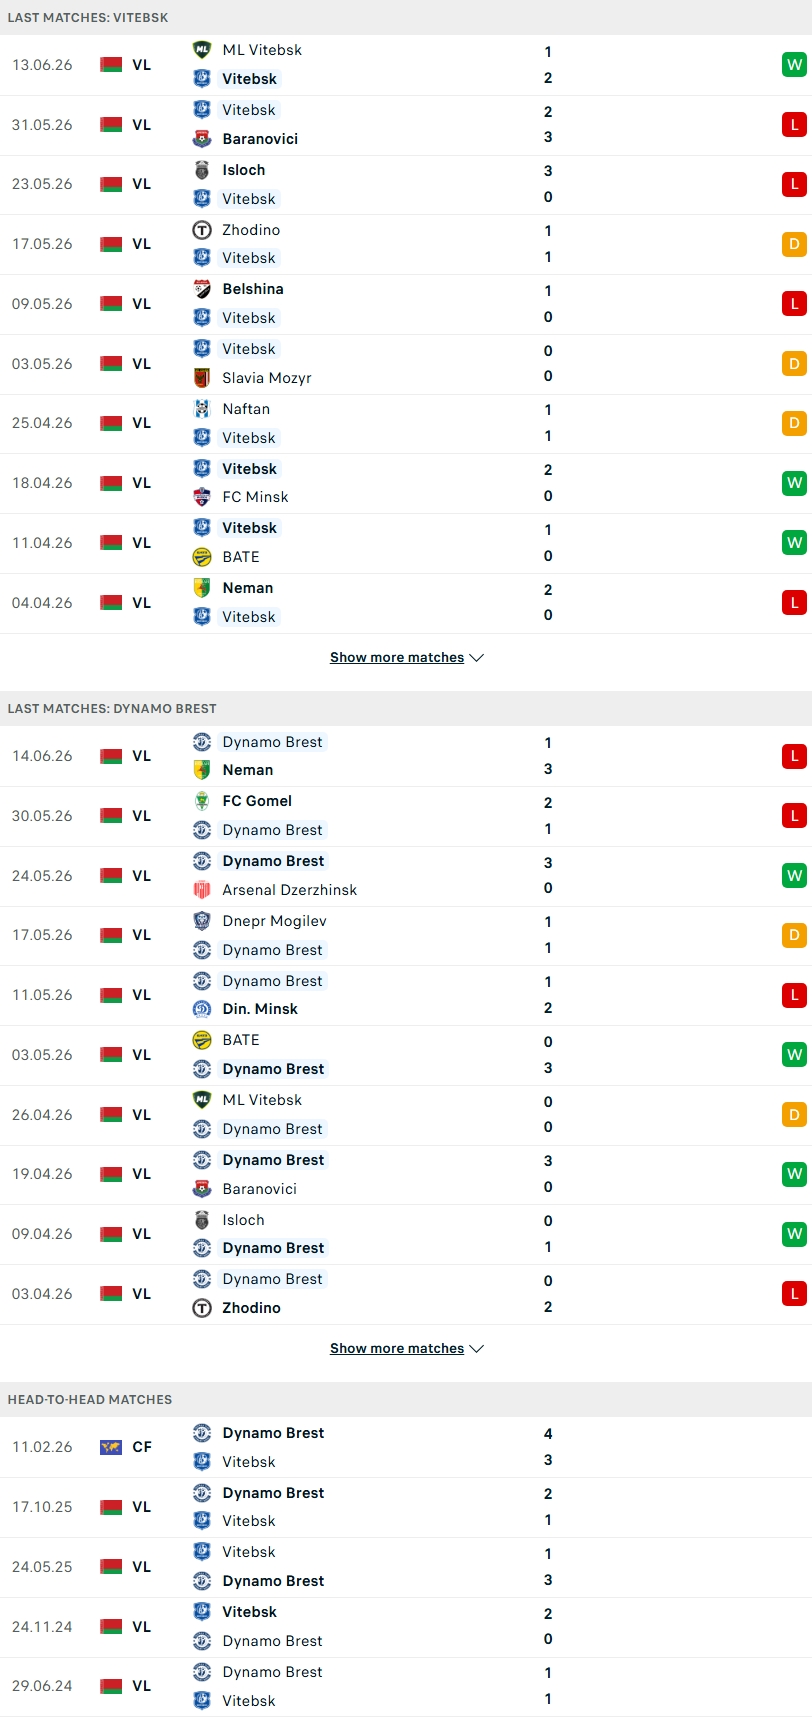Click the orange D badge for Zhodino match
This screenshot has height=1718, width=812.
(x=794, y=244)
